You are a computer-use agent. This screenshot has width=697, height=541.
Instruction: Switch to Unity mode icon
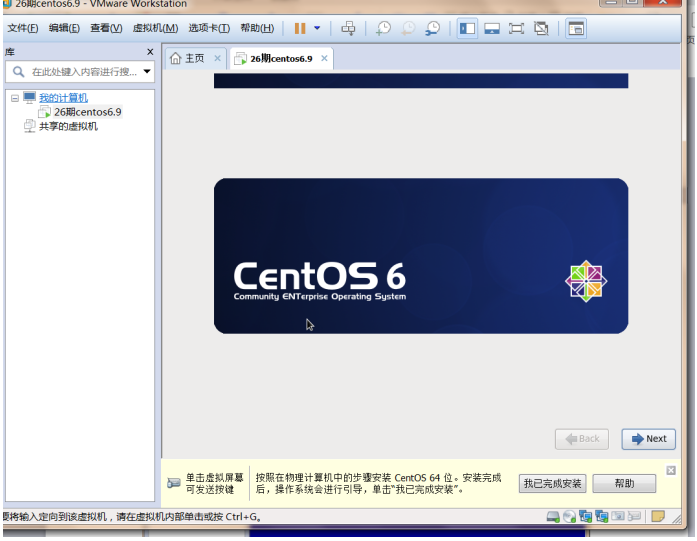click(541, 29)
